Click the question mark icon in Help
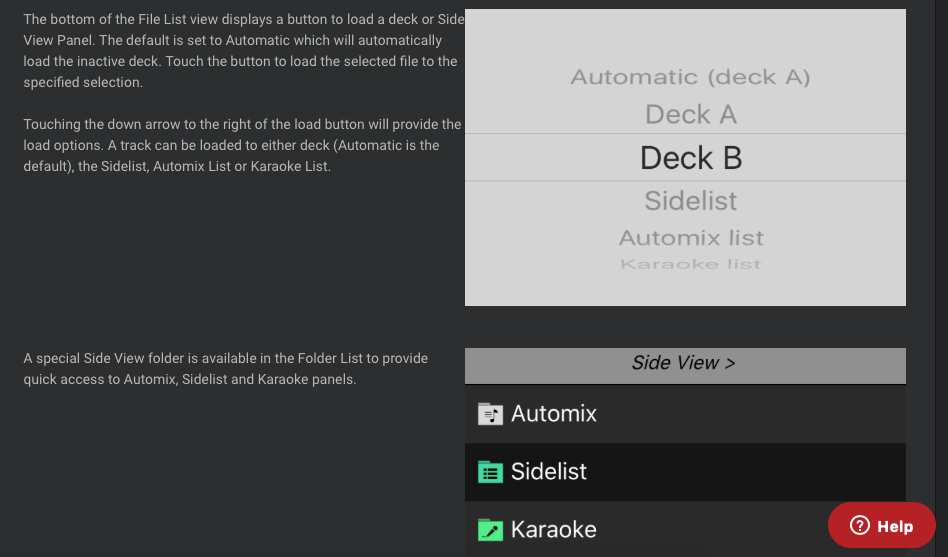This screenshot has width=948, height=557. [860, 525]
